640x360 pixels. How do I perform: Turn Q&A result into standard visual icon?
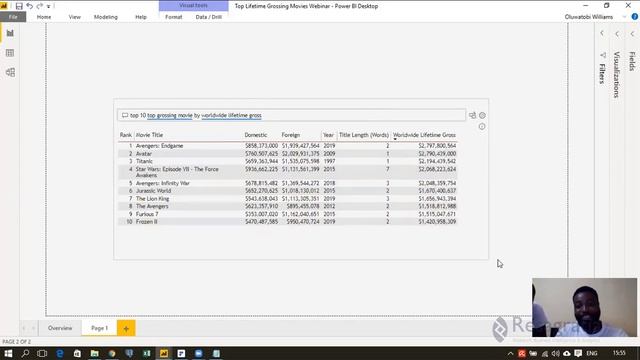tap(472, 116)
